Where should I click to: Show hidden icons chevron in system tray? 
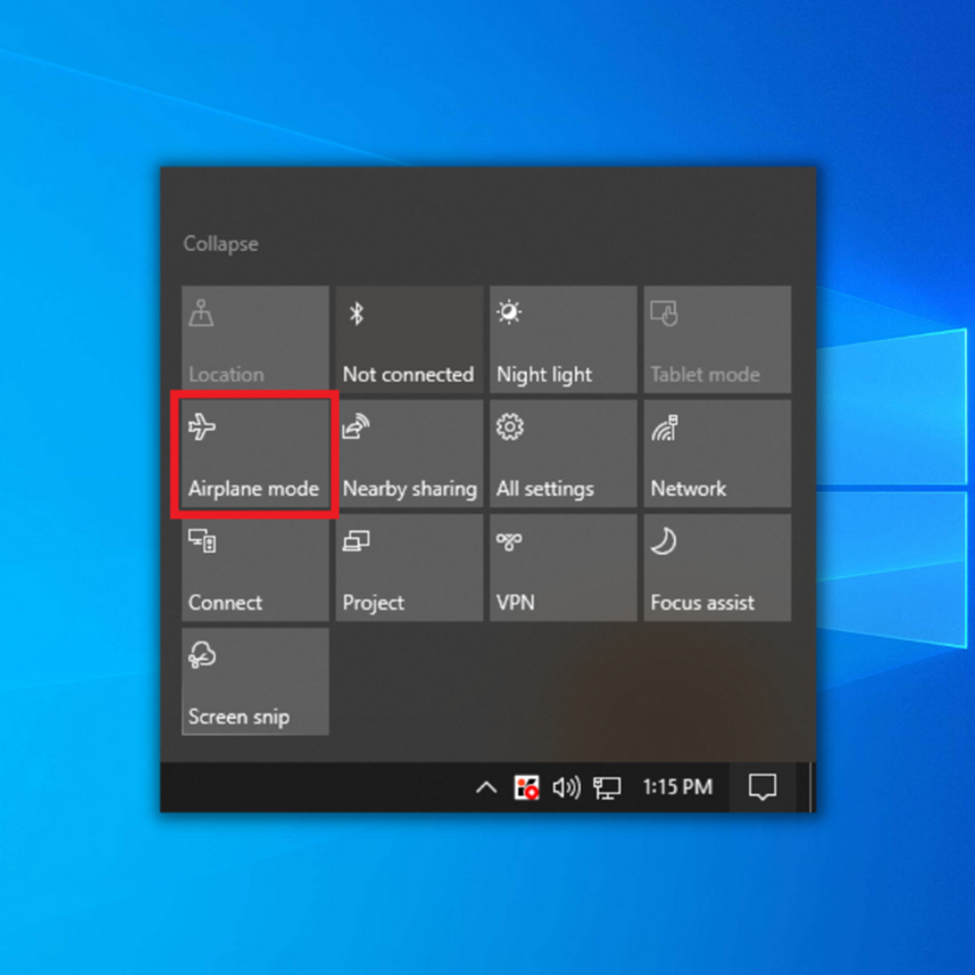click(x=486, y=788)
